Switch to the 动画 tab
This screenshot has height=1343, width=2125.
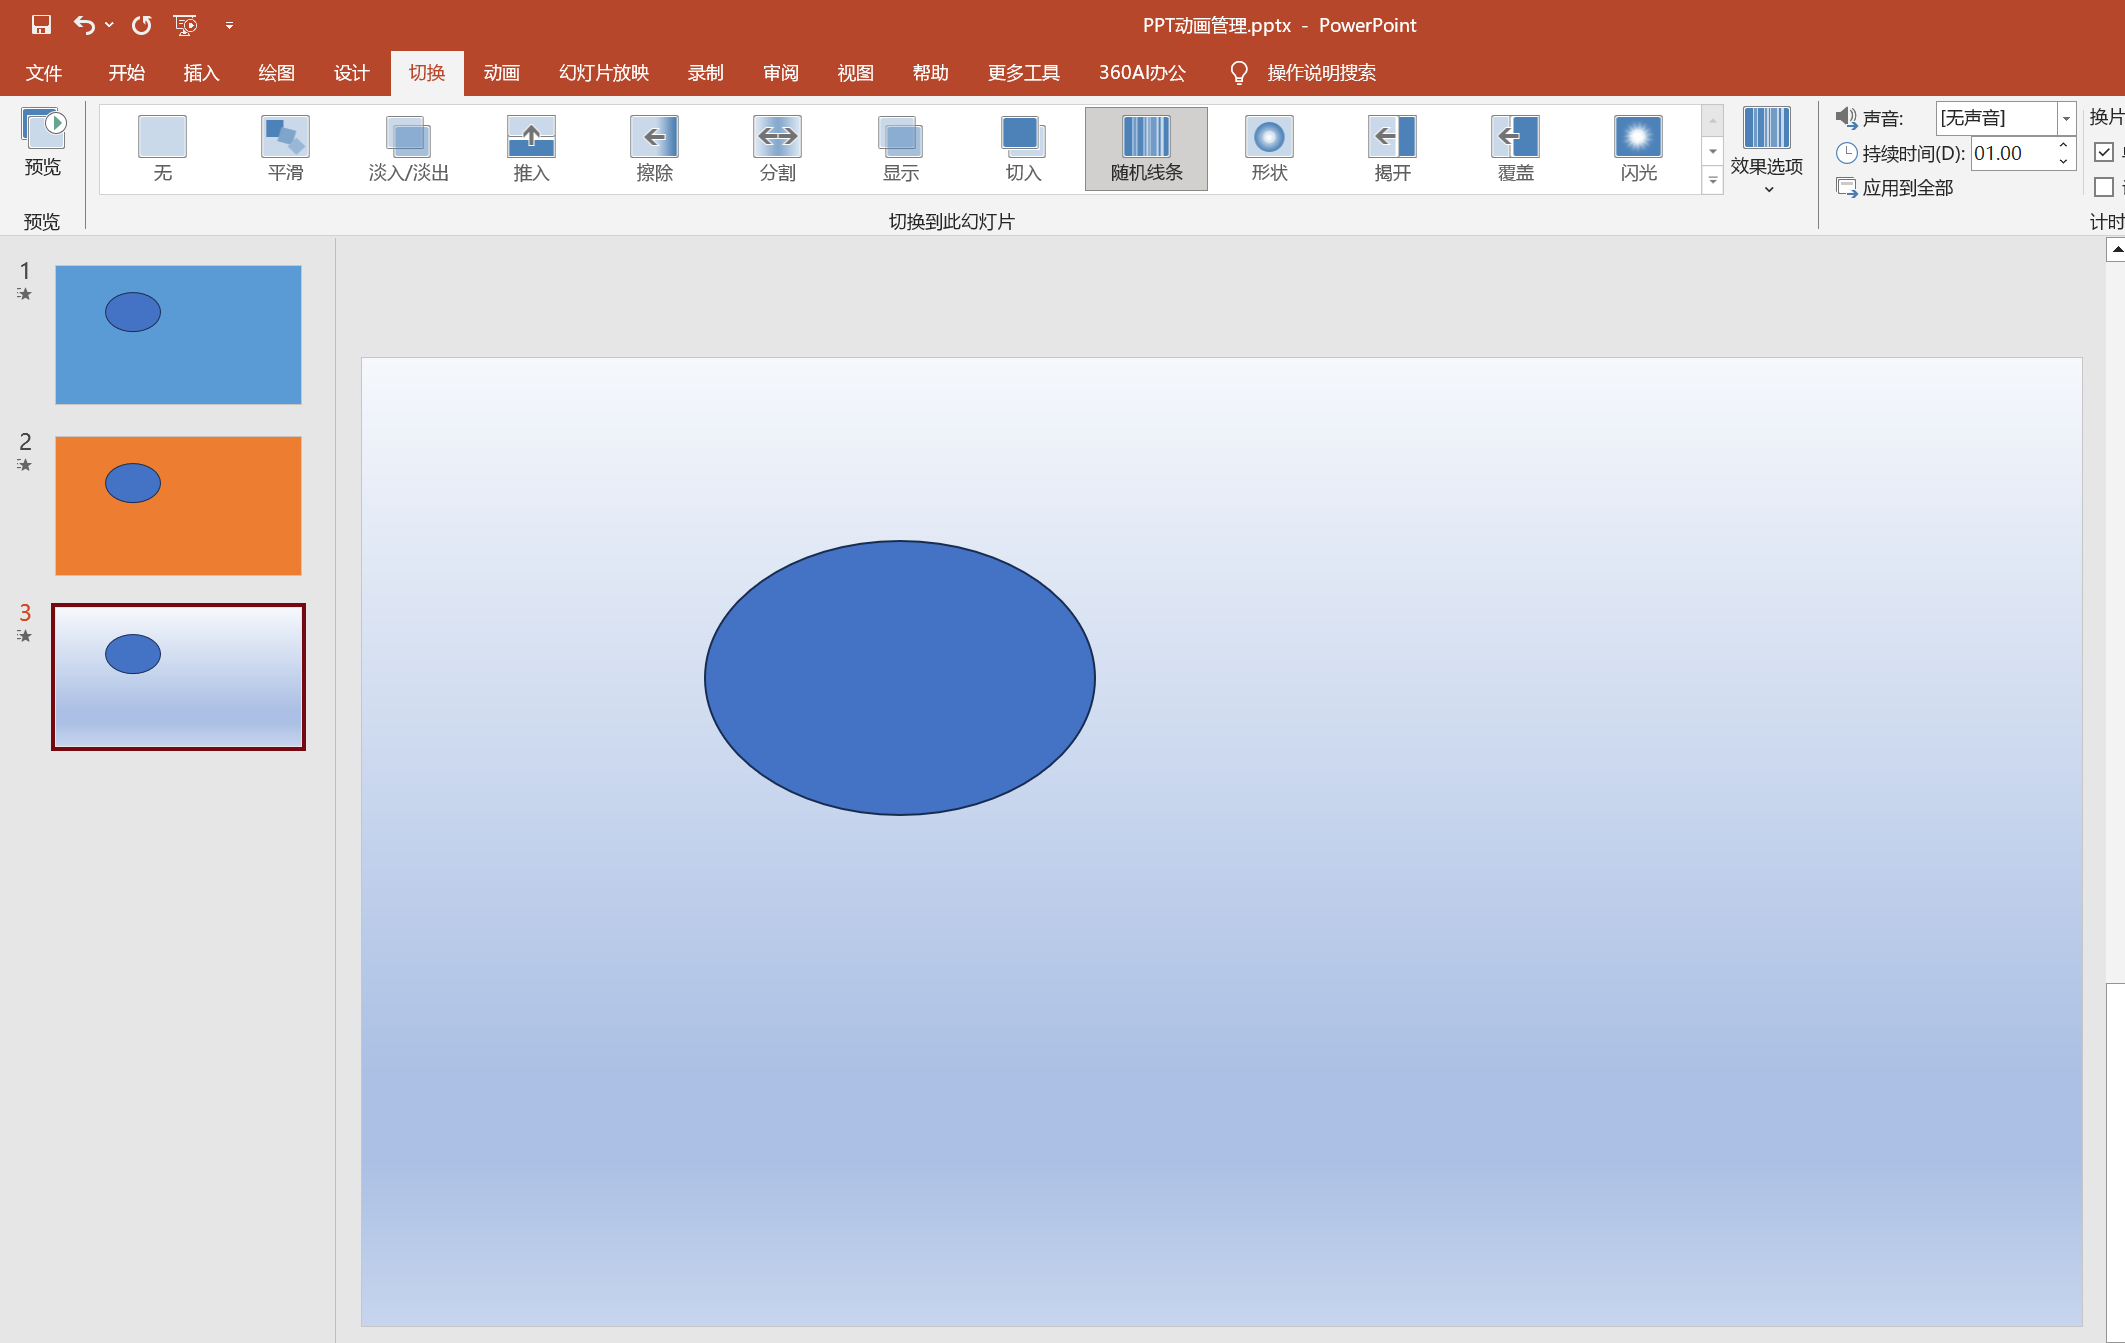tap(501, 73)
